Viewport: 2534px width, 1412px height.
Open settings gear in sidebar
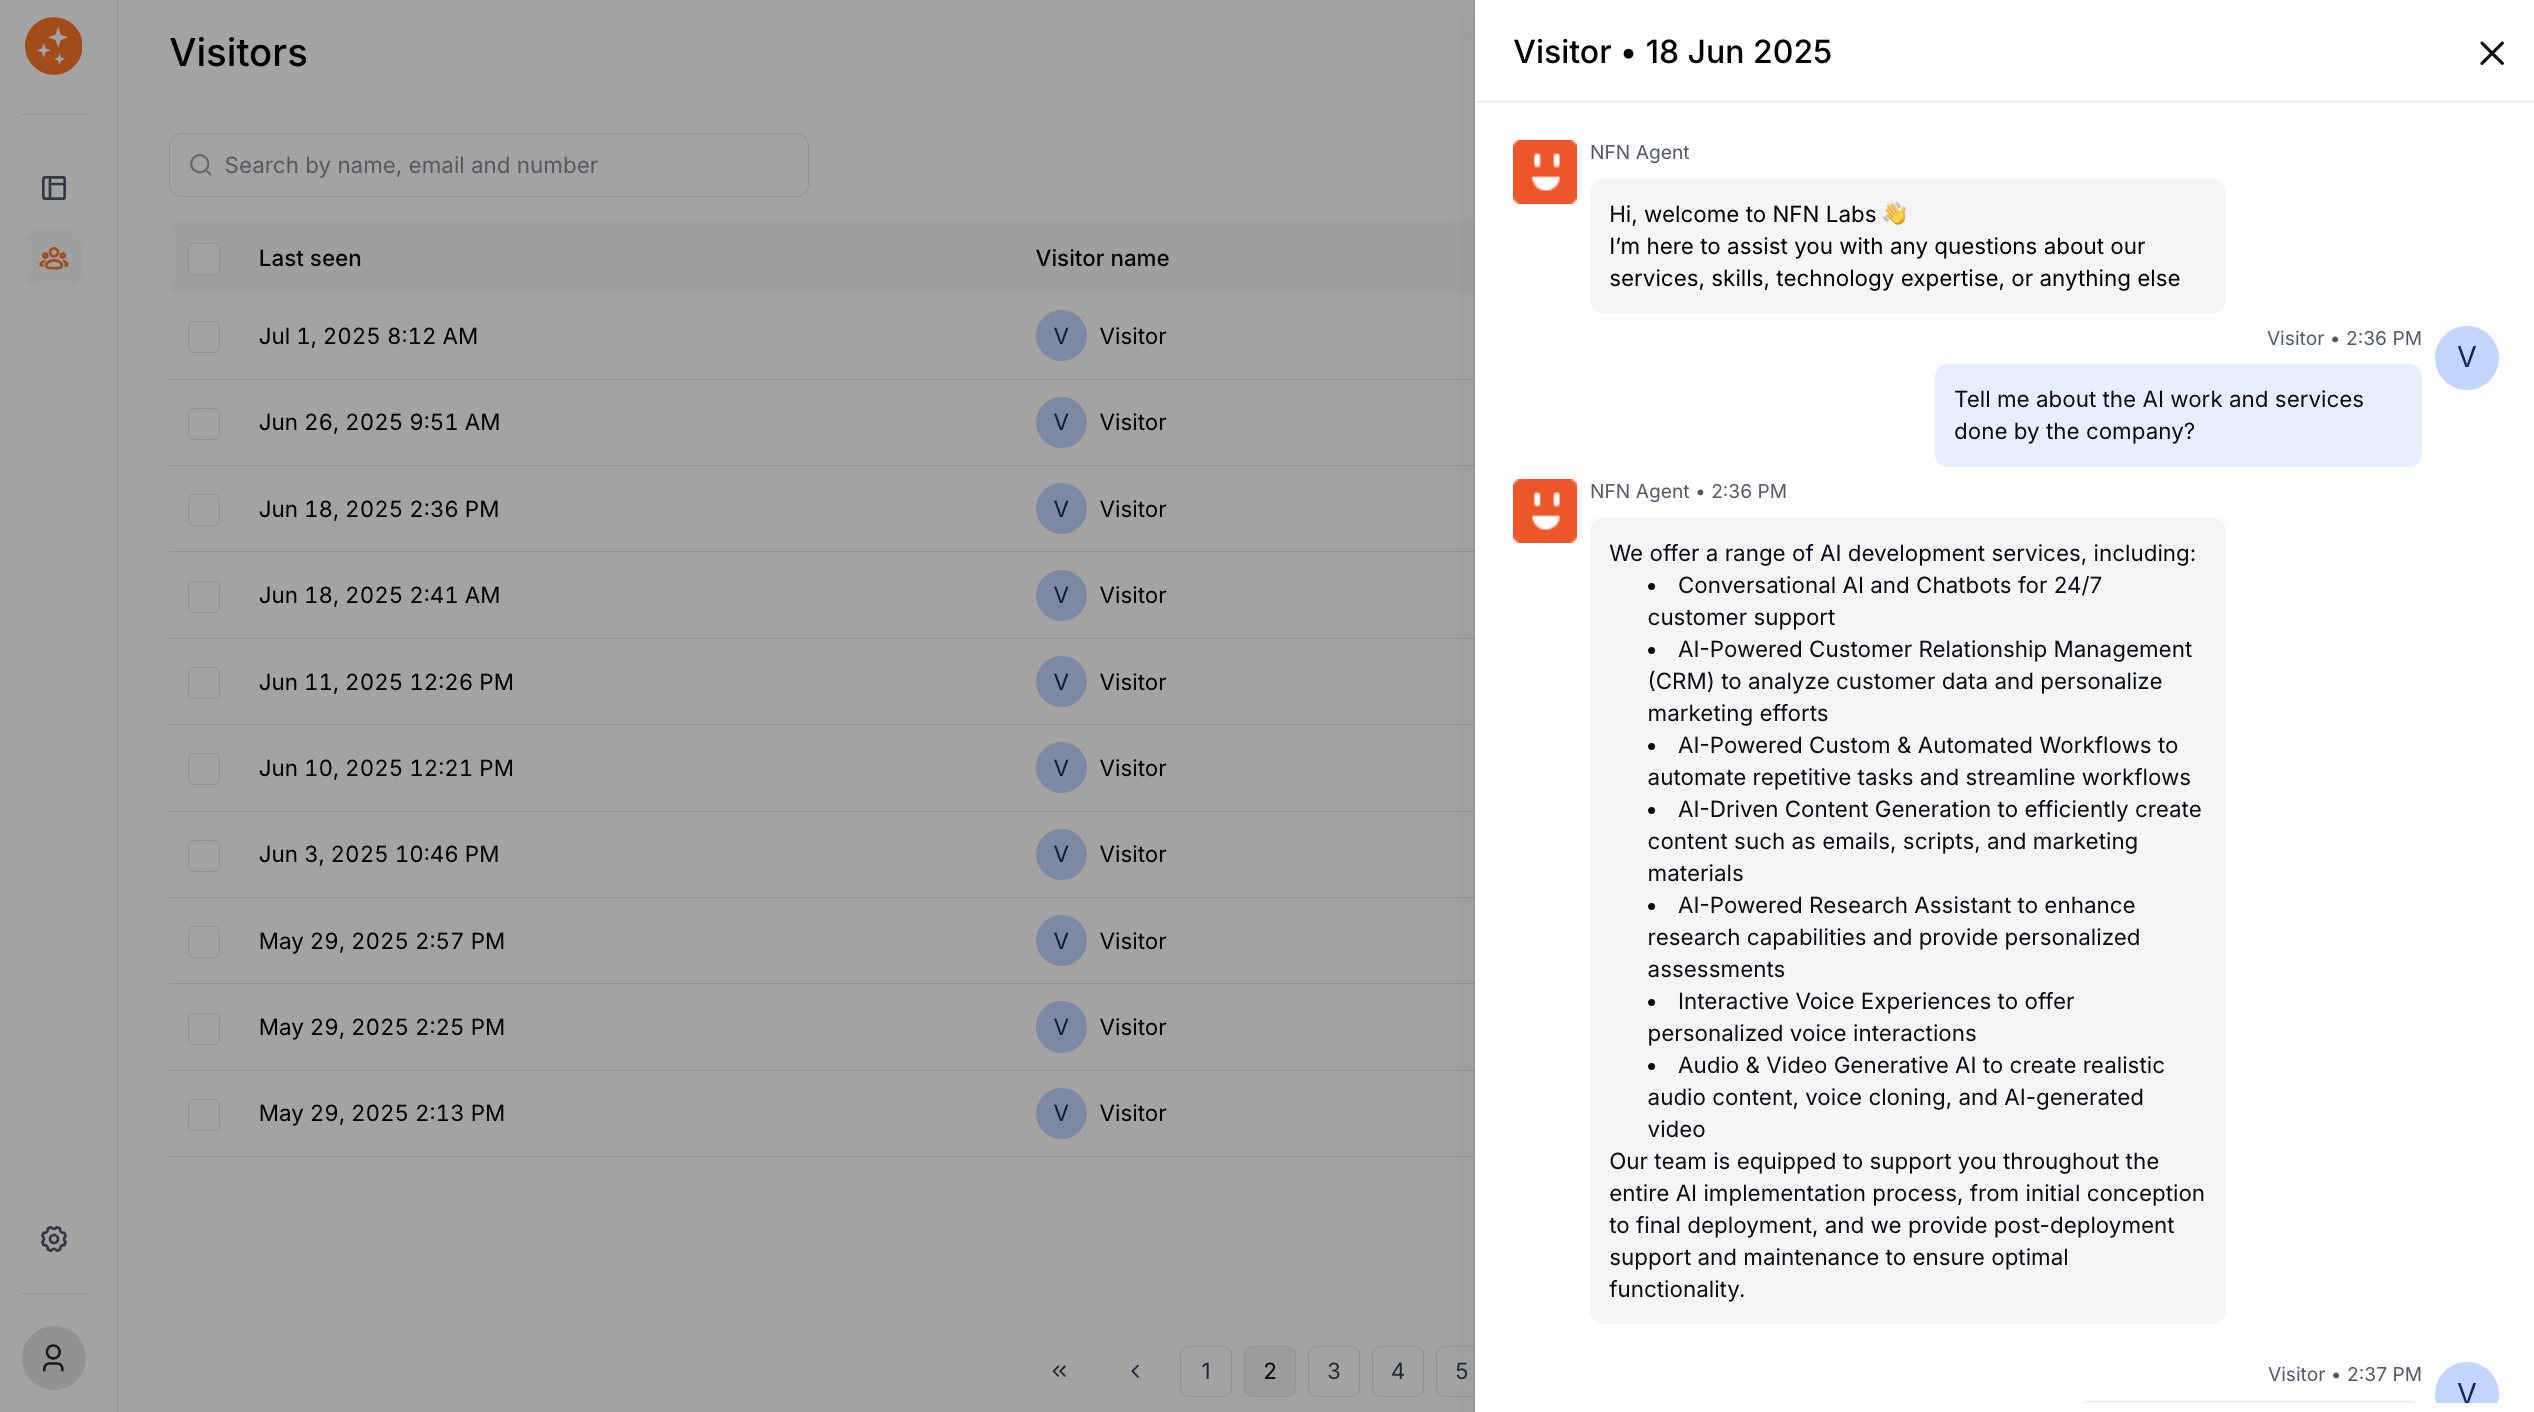point(53,1239)
